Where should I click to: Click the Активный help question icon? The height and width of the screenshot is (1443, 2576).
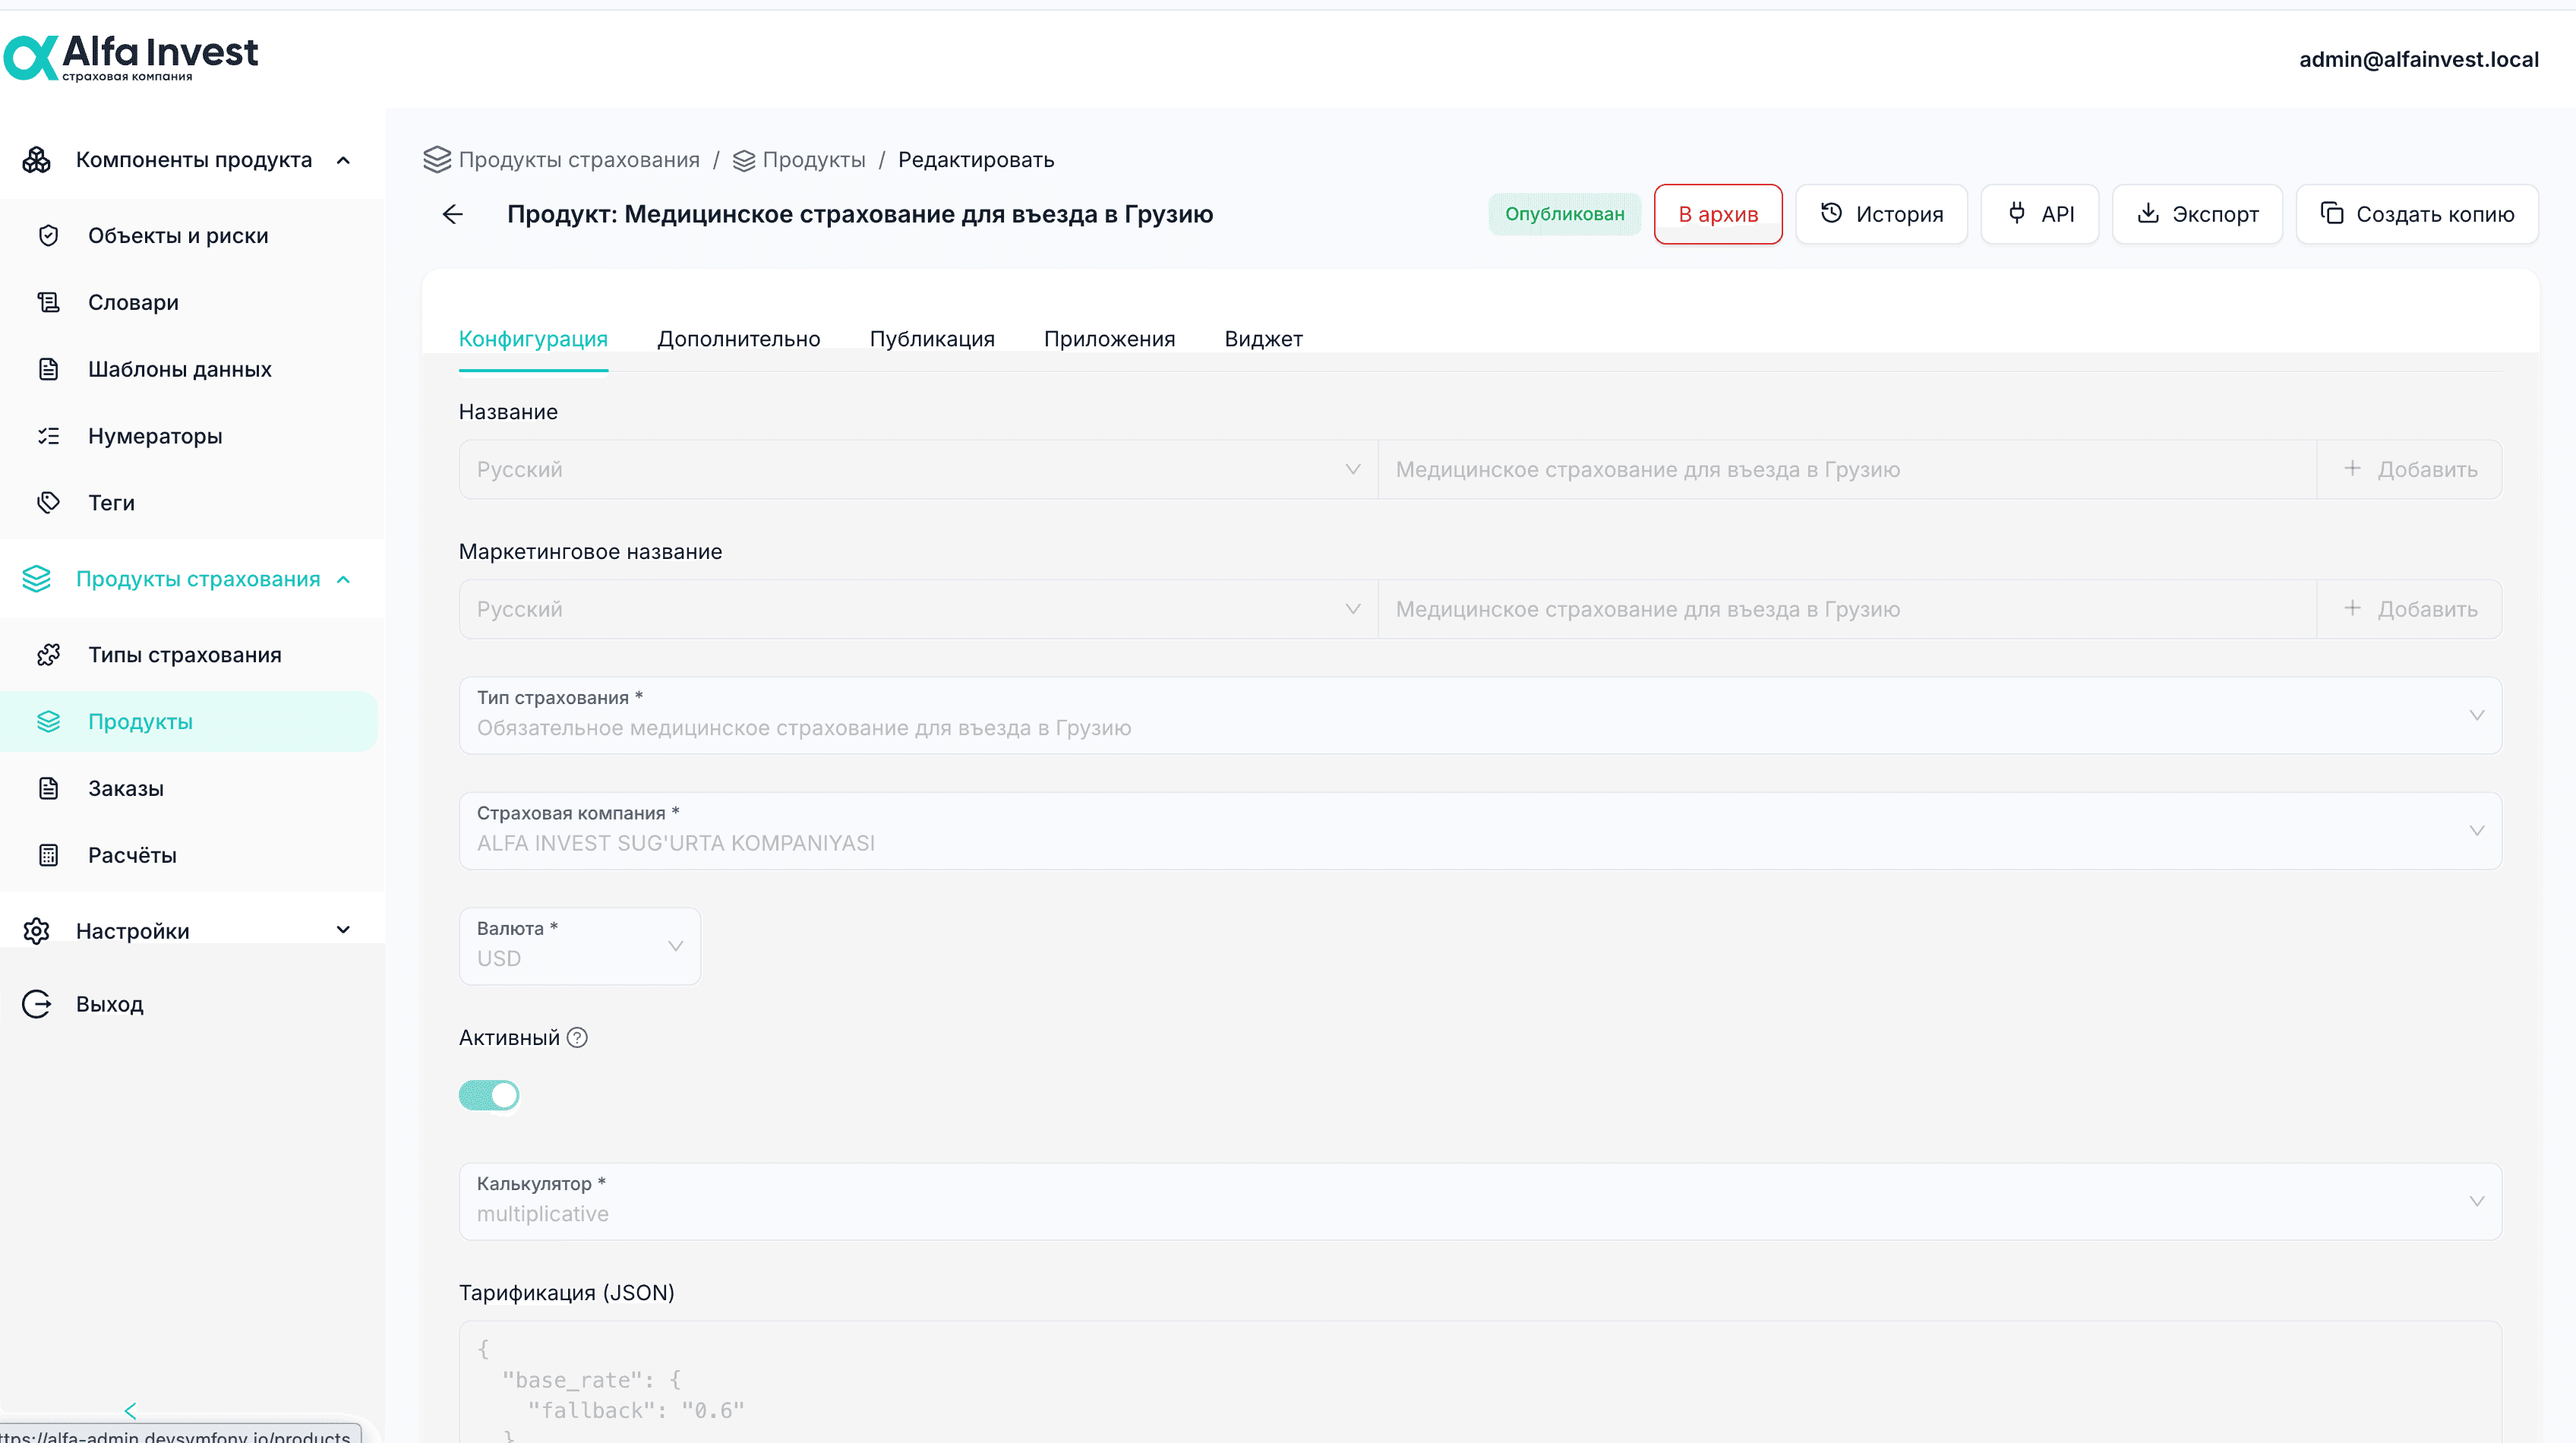pyautogui.click(x=577, y=1038)
